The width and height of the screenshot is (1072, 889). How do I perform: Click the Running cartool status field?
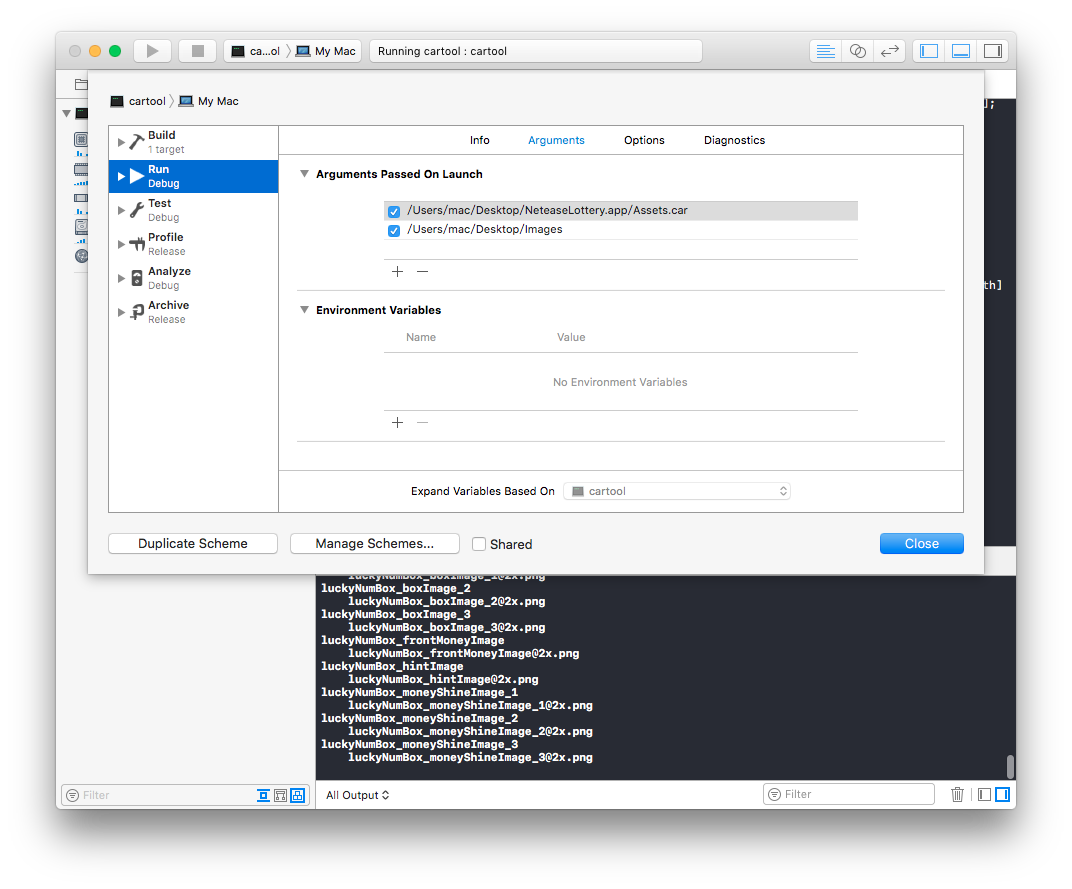click(536, 51)
